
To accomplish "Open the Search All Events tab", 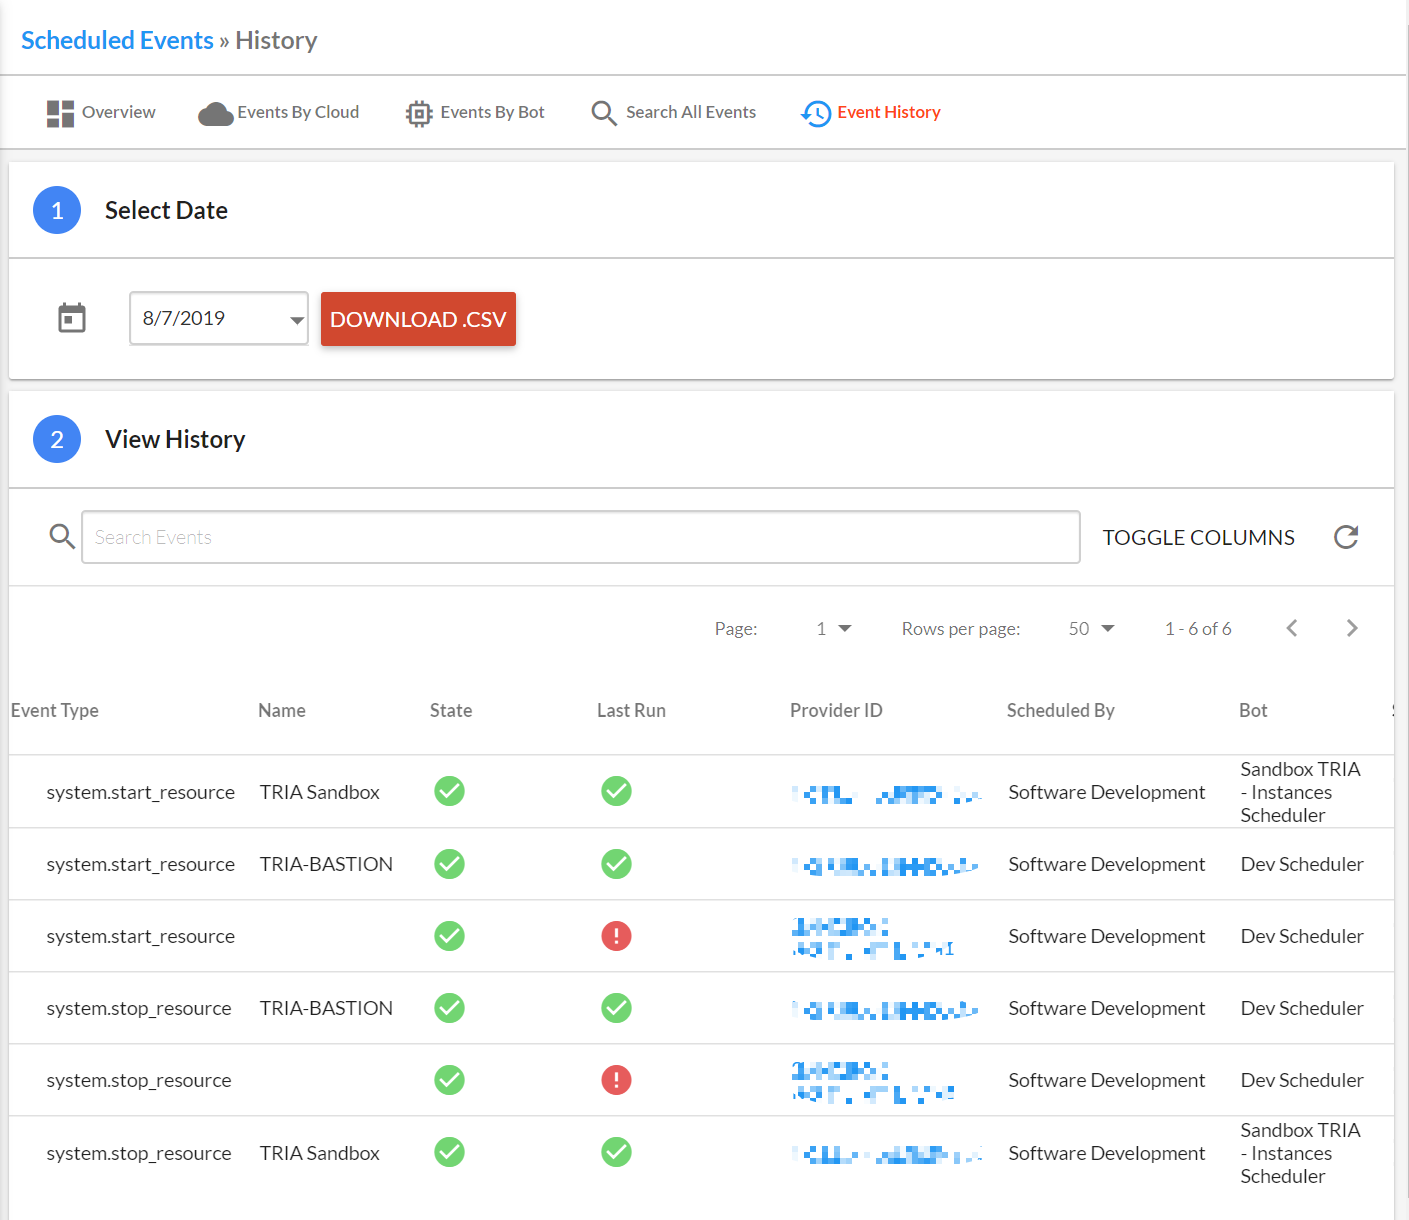I will [x=673, y=112].
